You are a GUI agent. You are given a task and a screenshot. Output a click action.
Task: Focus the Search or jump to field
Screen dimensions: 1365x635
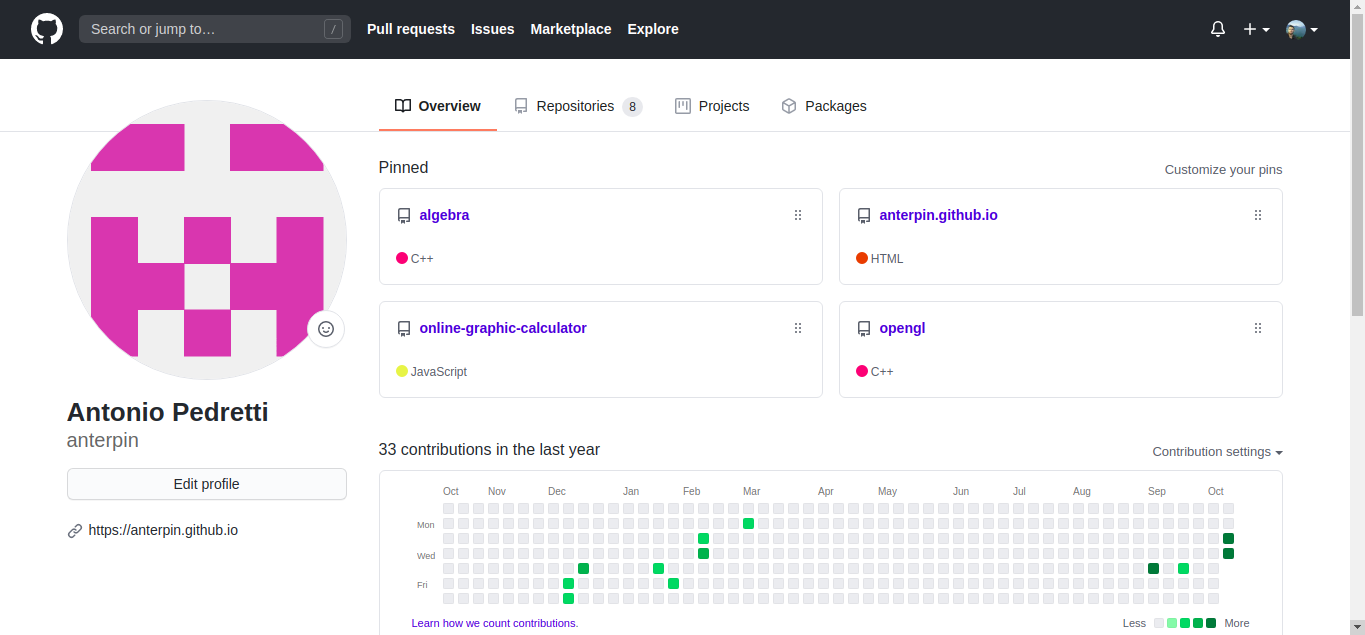click(x=215, y=29)
